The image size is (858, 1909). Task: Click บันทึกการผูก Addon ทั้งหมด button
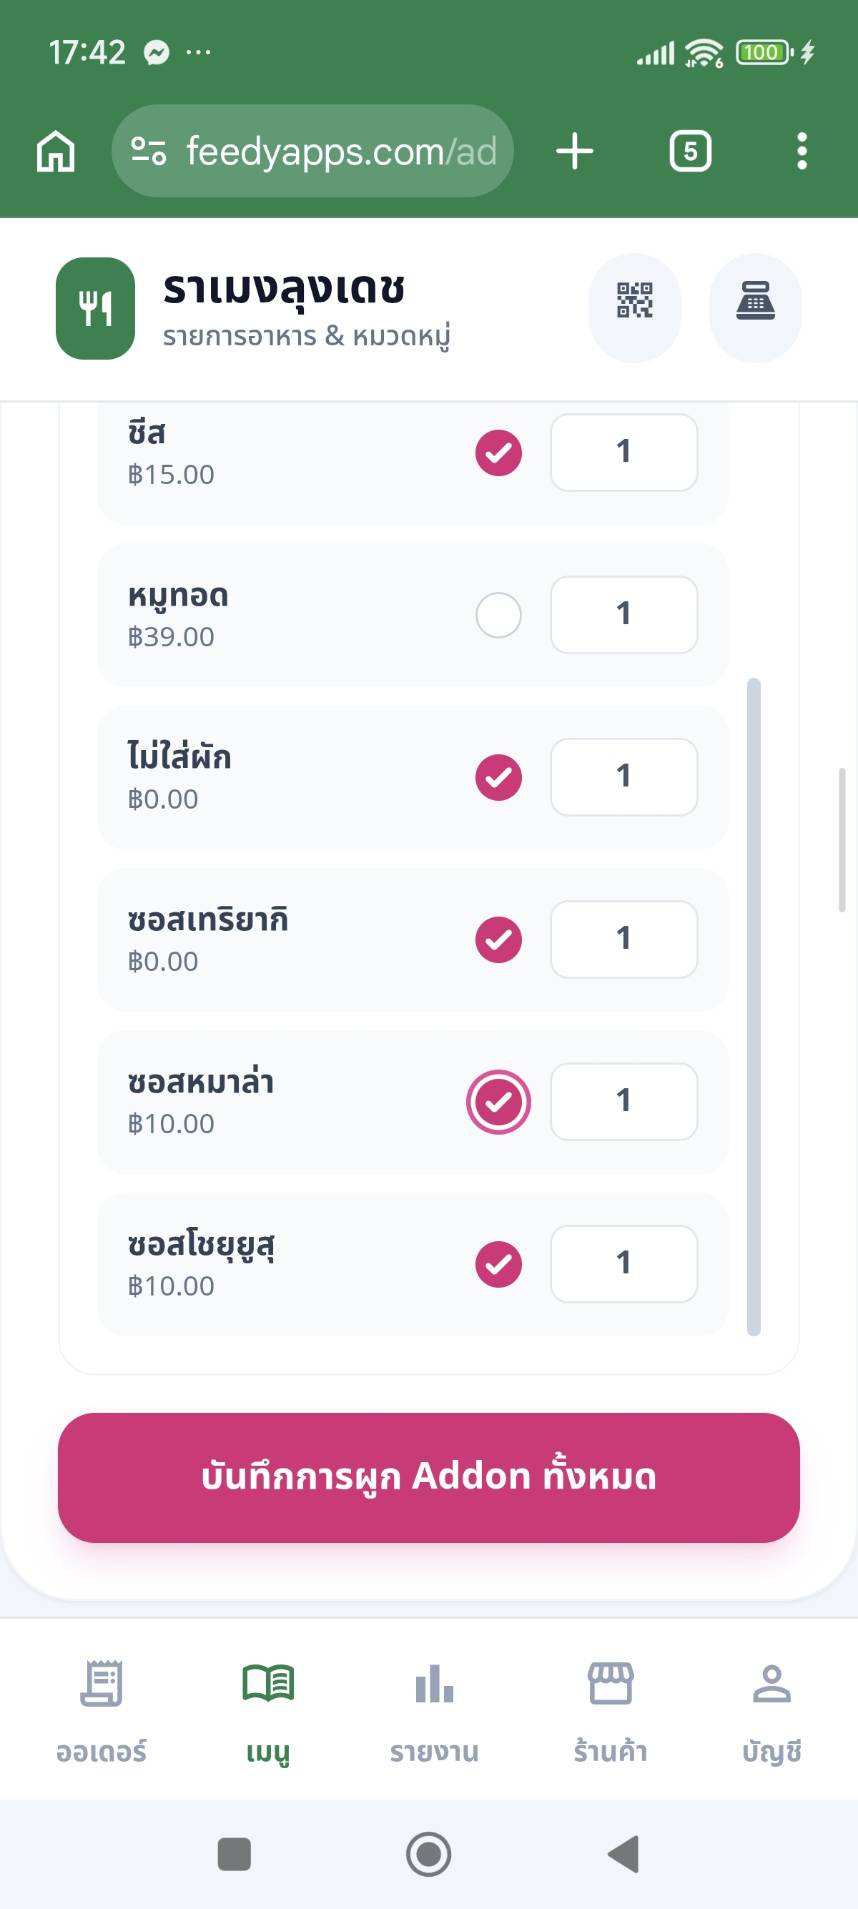point(429,1477)
